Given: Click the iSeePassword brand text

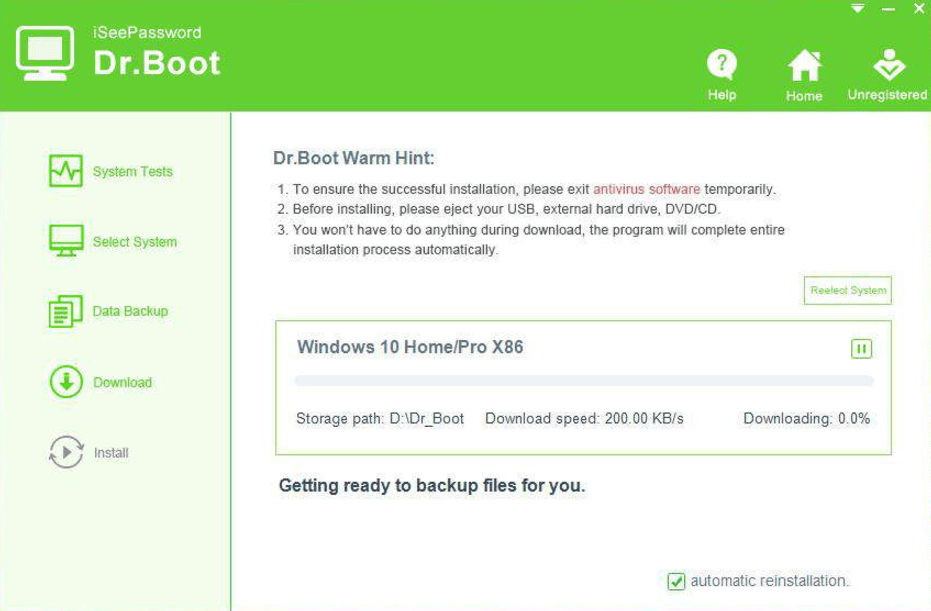Looking at the screenshot, I should [147, 33].
